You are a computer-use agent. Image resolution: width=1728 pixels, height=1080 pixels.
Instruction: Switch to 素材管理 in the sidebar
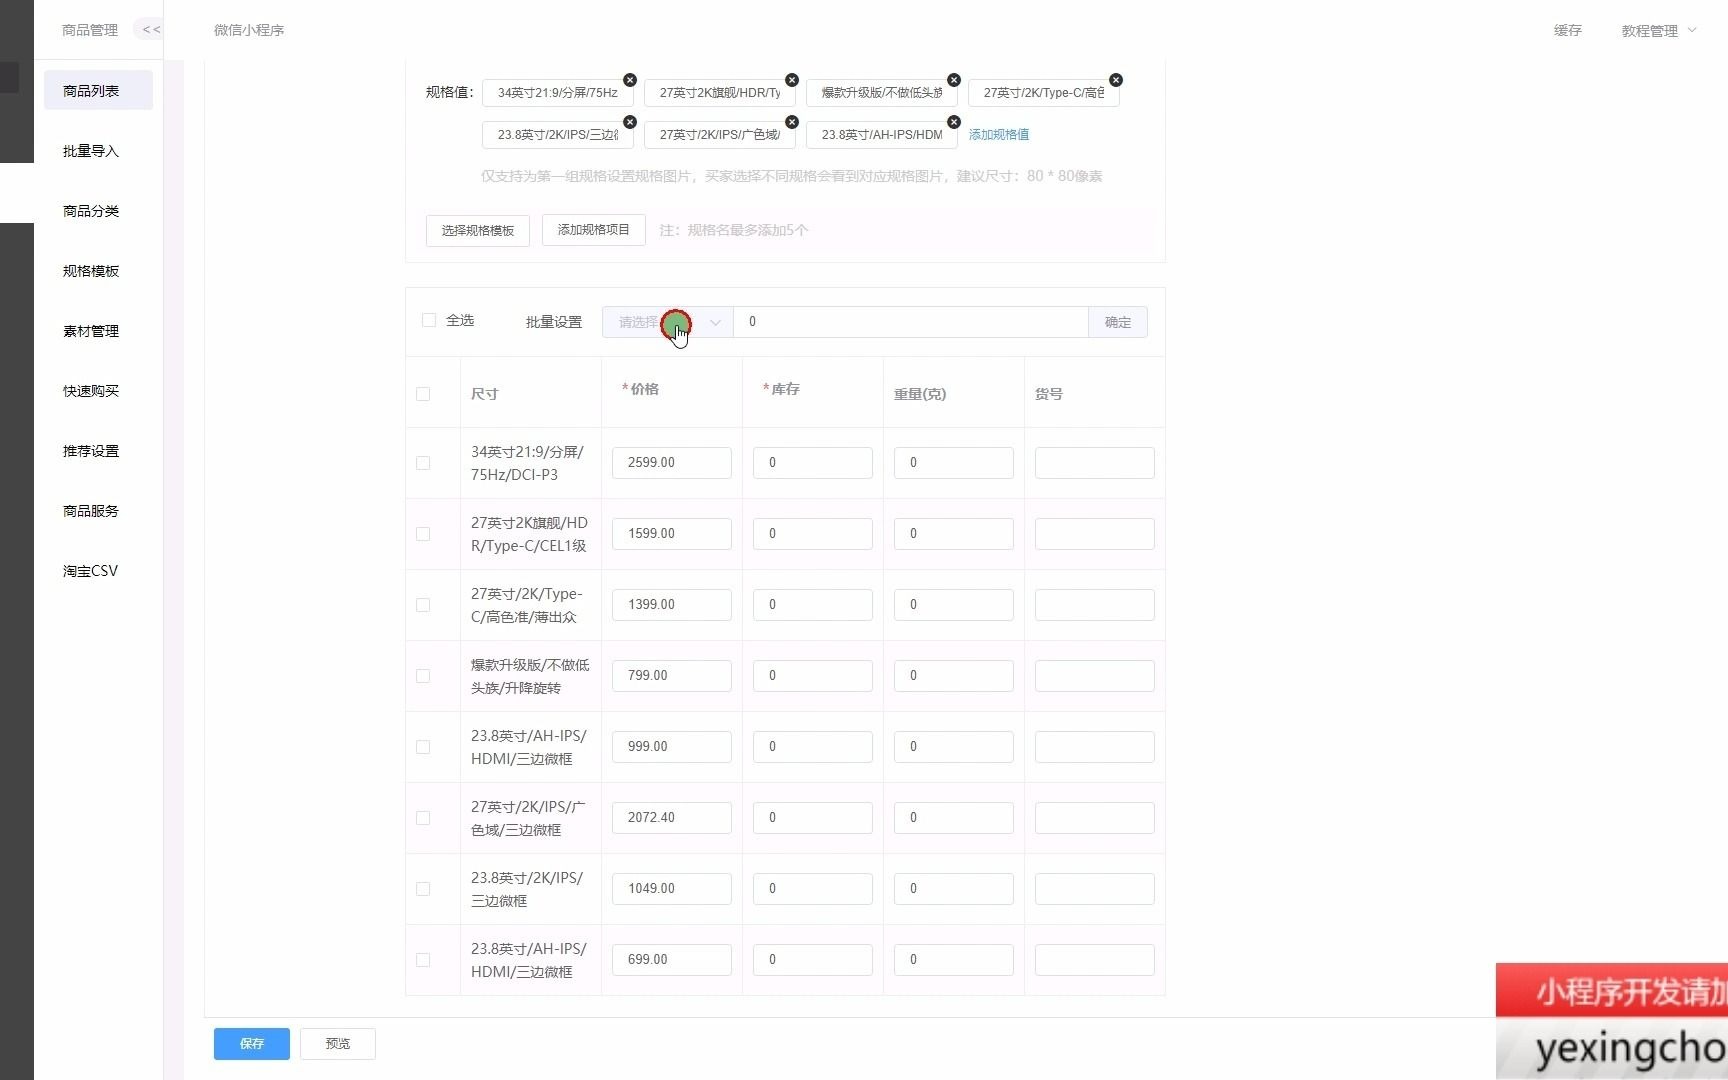[91, 331]
